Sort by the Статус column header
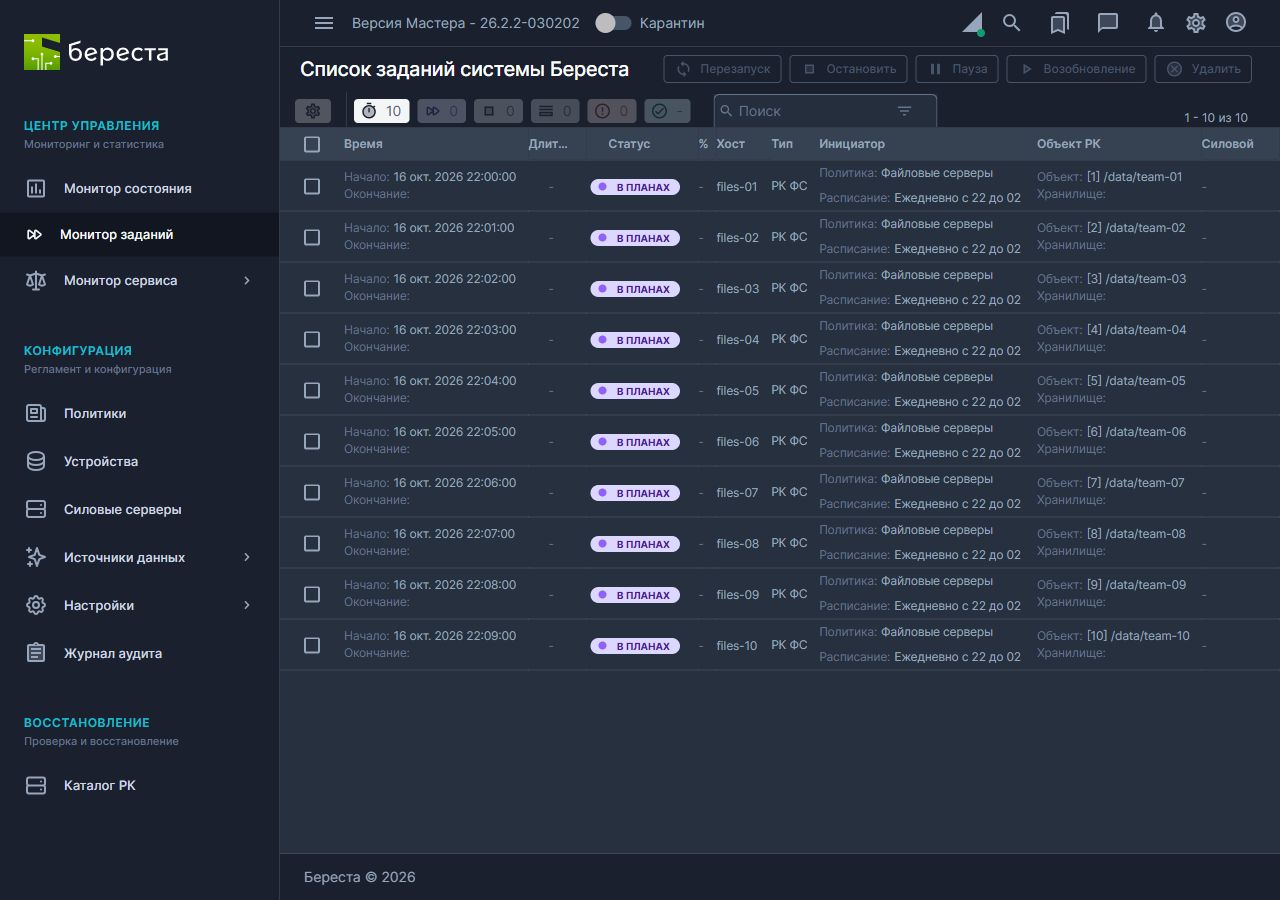Image resolution: width=1280 pixels, height=900 pixels. [629, 144]
